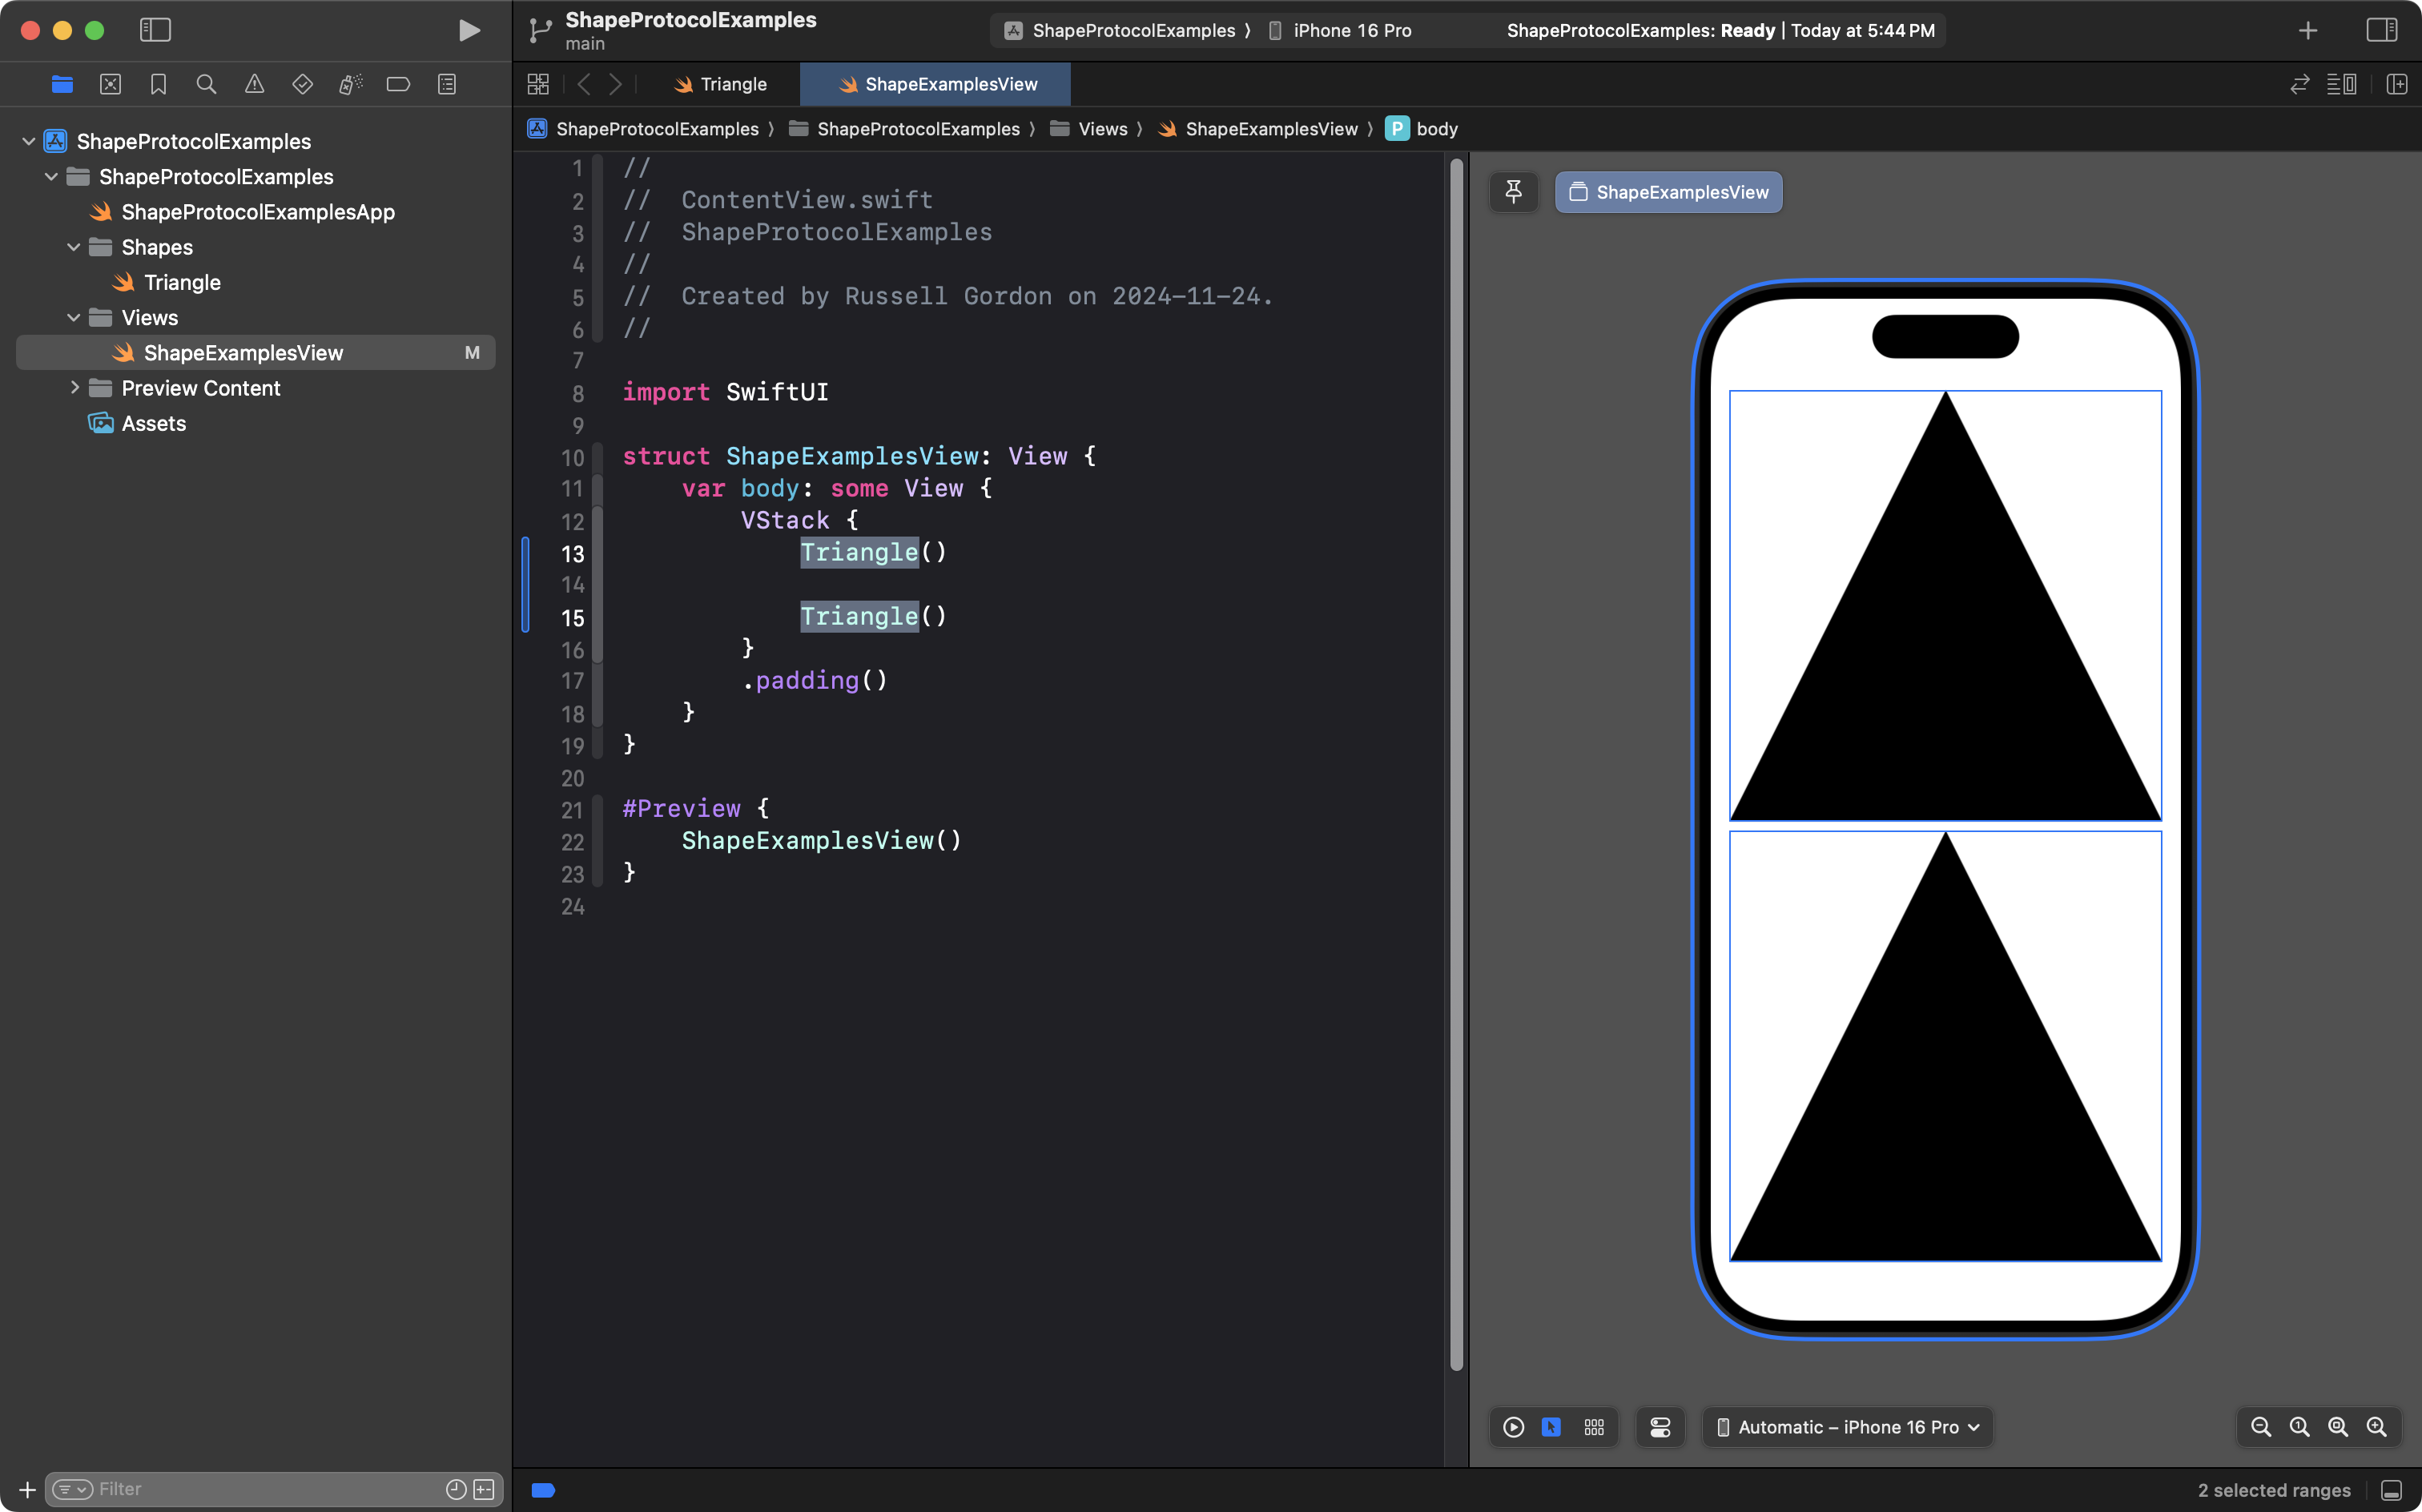The image size is (2422, 1512).
Task: Enable selectable preview mode
Action: pos(1551,1427)
